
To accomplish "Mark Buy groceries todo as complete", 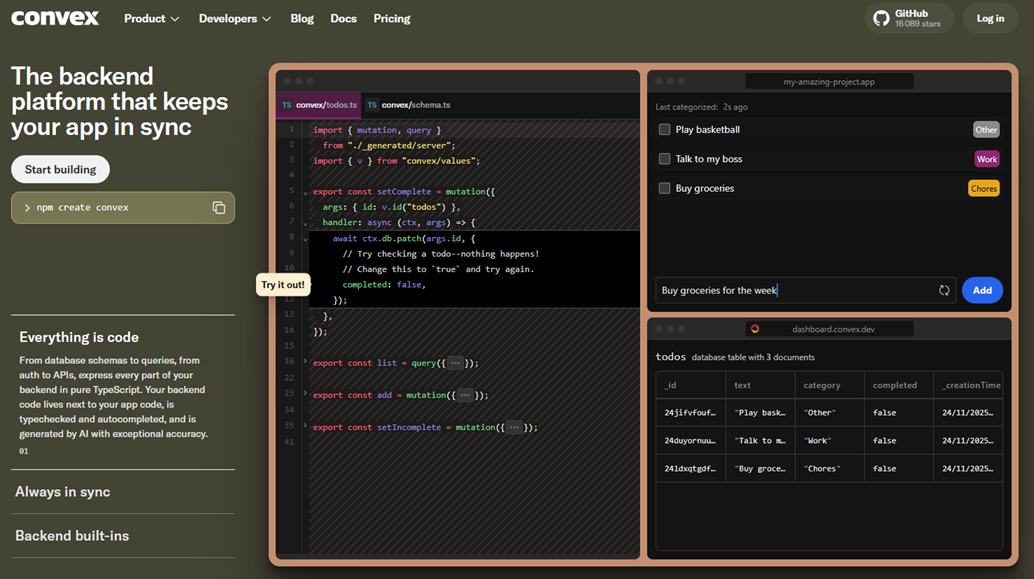I will pyautogui.click(x=664, y=188).
